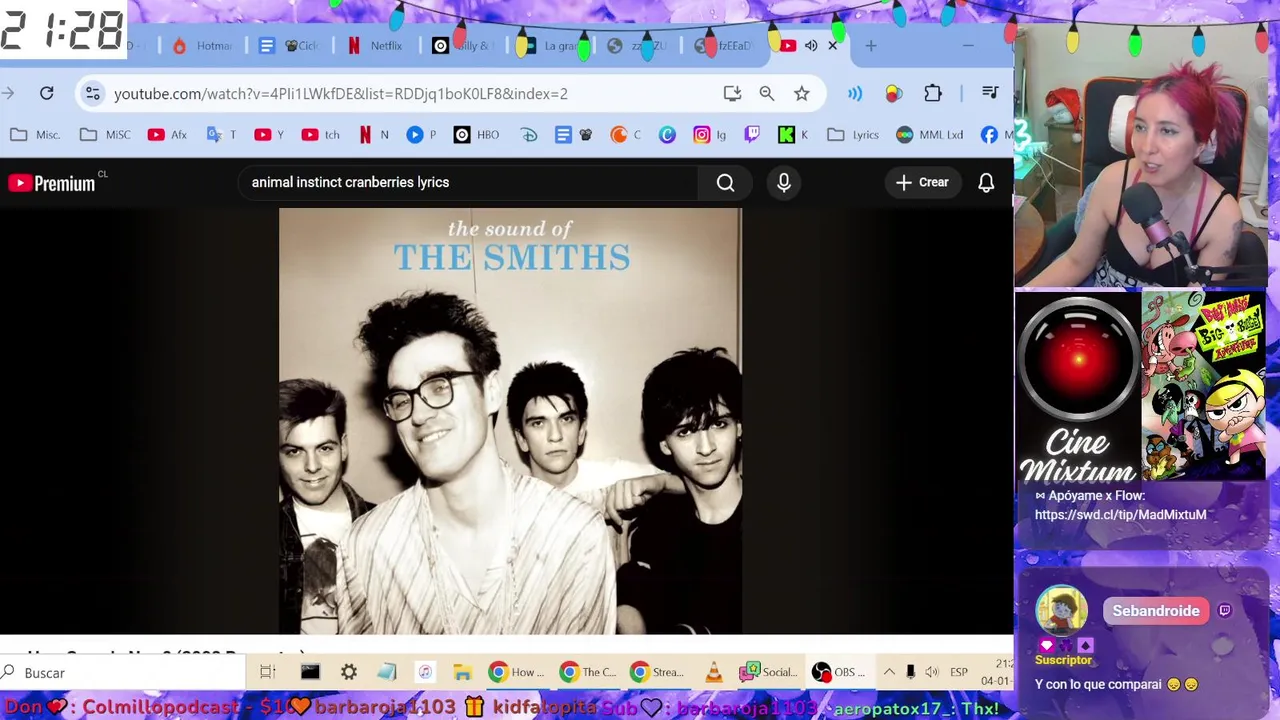Open the zoom magnifier icon in address bar
This screenshot has height=720, width=1280.
(766, 93)
